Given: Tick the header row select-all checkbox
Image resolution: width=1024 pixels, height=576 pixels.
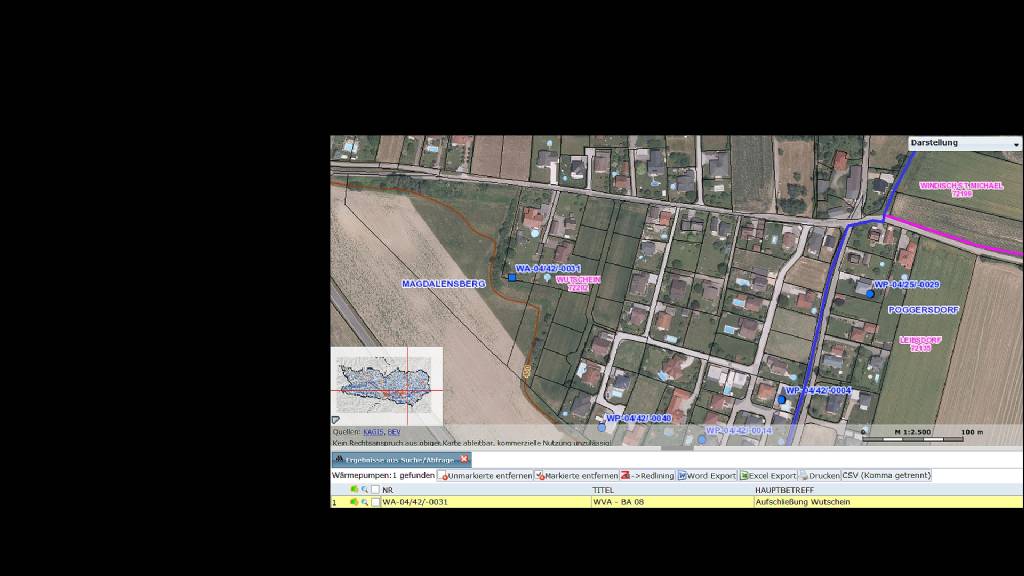Looking at the screenshot, I should (x=376, y=489).
